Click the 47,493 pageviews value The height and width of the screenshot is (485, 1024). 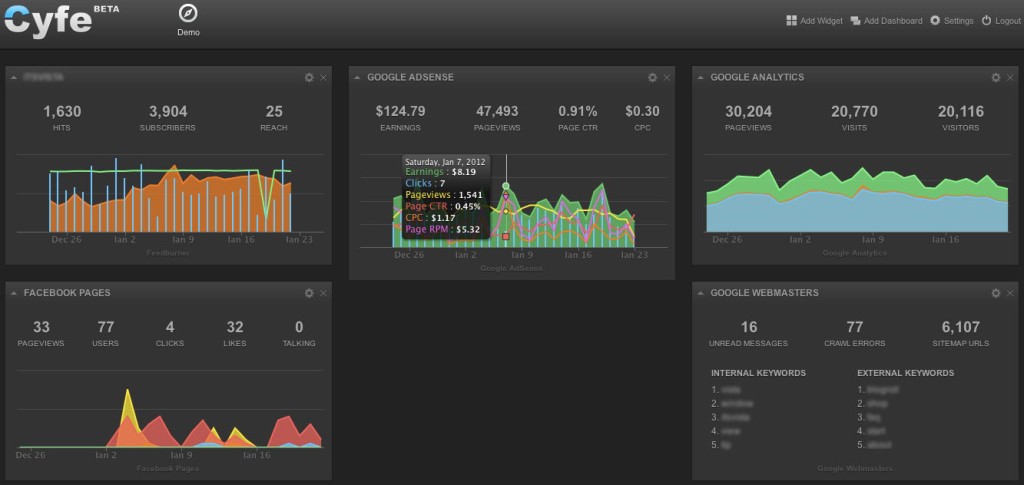pyautogui.click(x=497, y=112)
